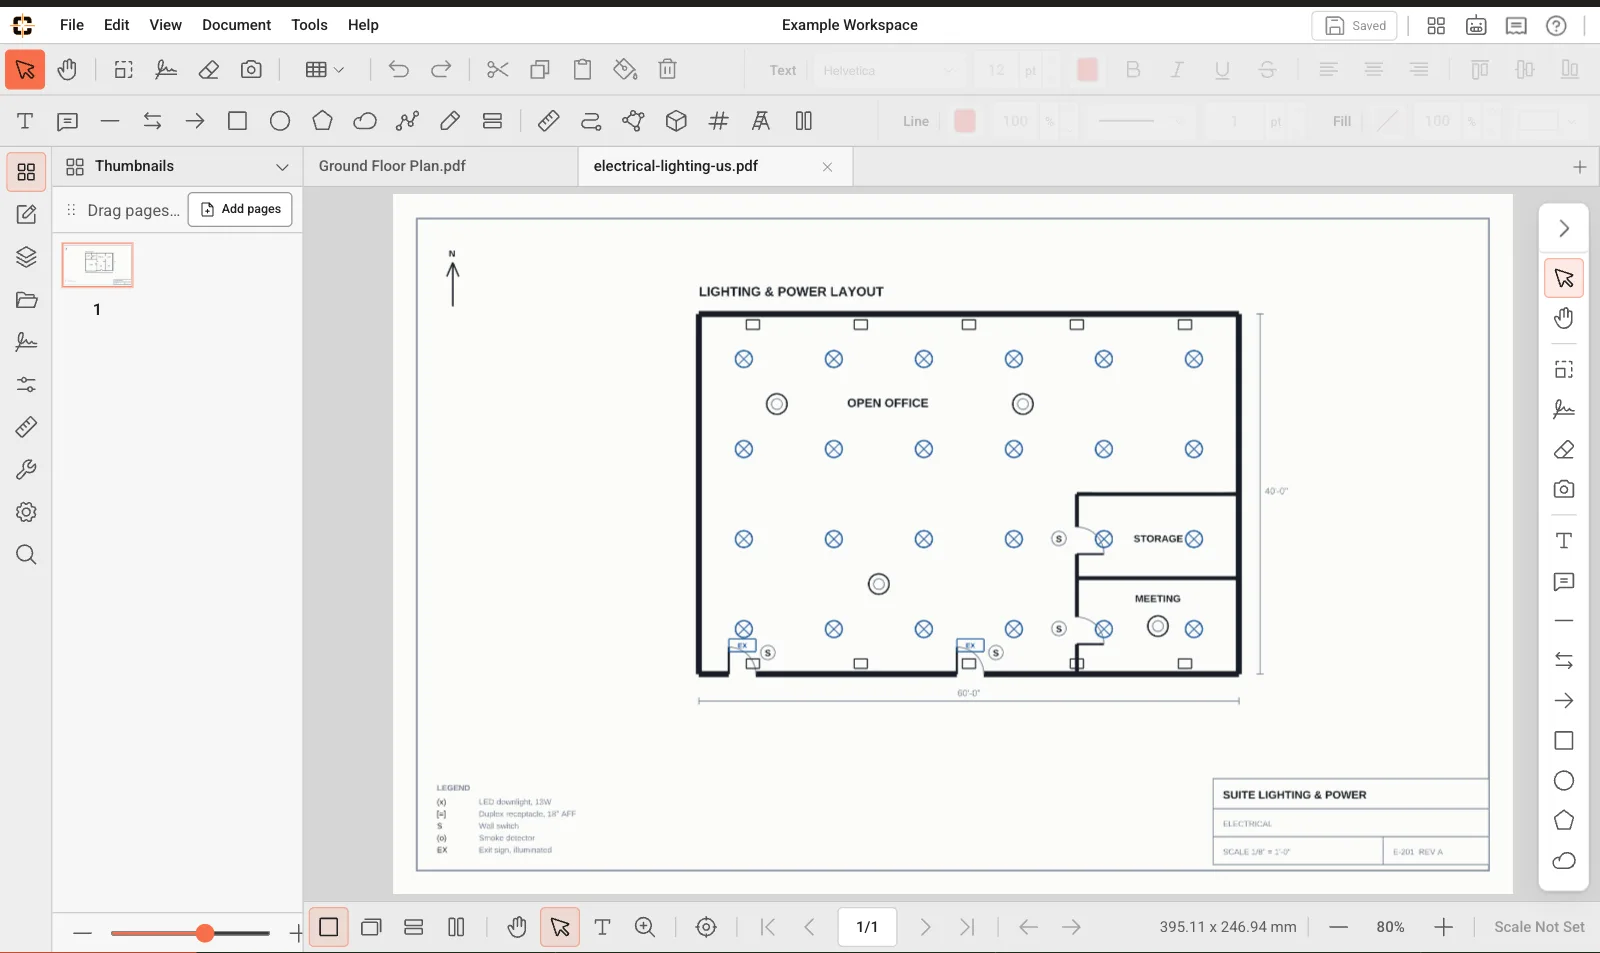Viewport: 1600px width, 953px height.
Task: Toggle continuous scroll view mode
Action: (x=414, y=927)
